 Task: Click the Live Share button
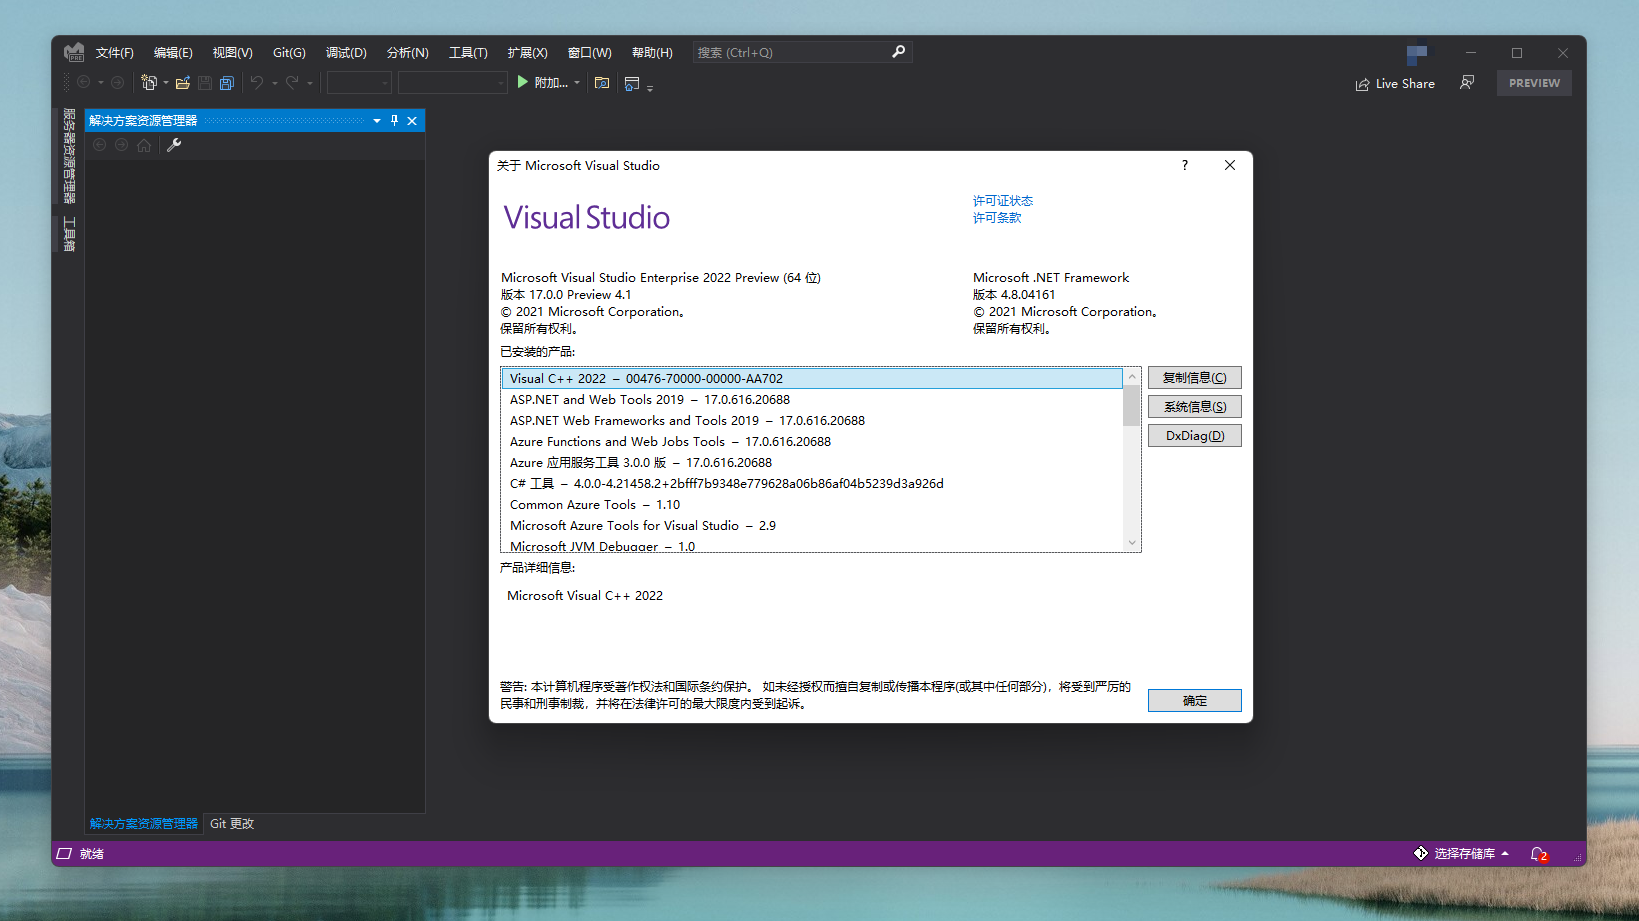click(x=1395, y=84)
